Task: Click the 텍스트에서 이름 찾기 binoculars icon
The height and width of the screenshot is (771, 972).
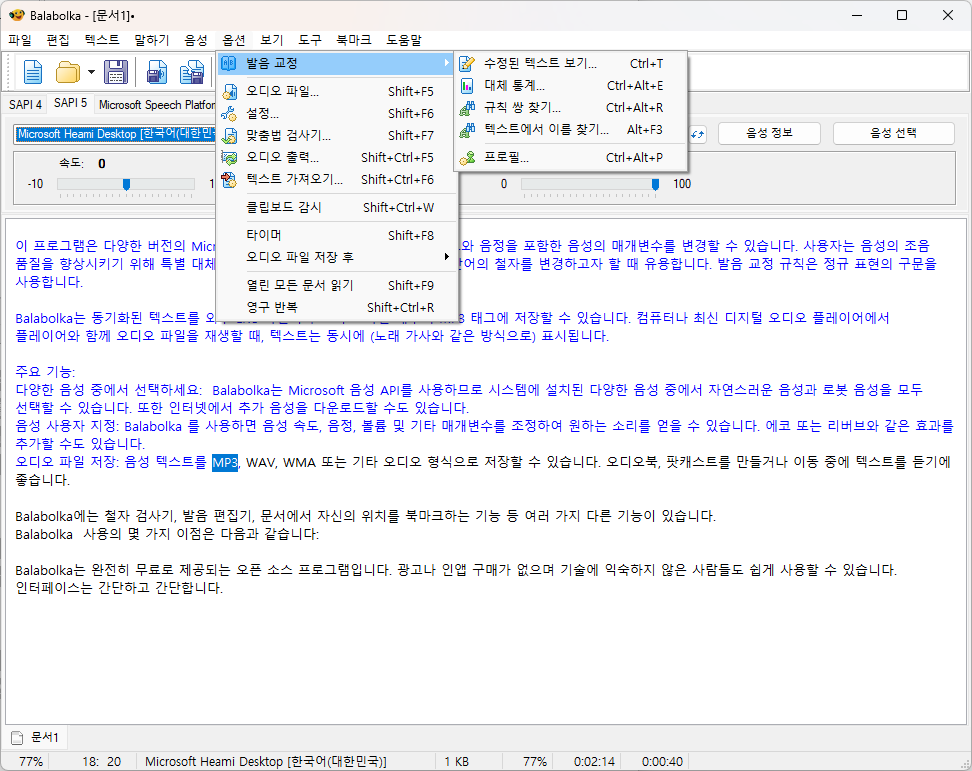Action: point(467,130)
